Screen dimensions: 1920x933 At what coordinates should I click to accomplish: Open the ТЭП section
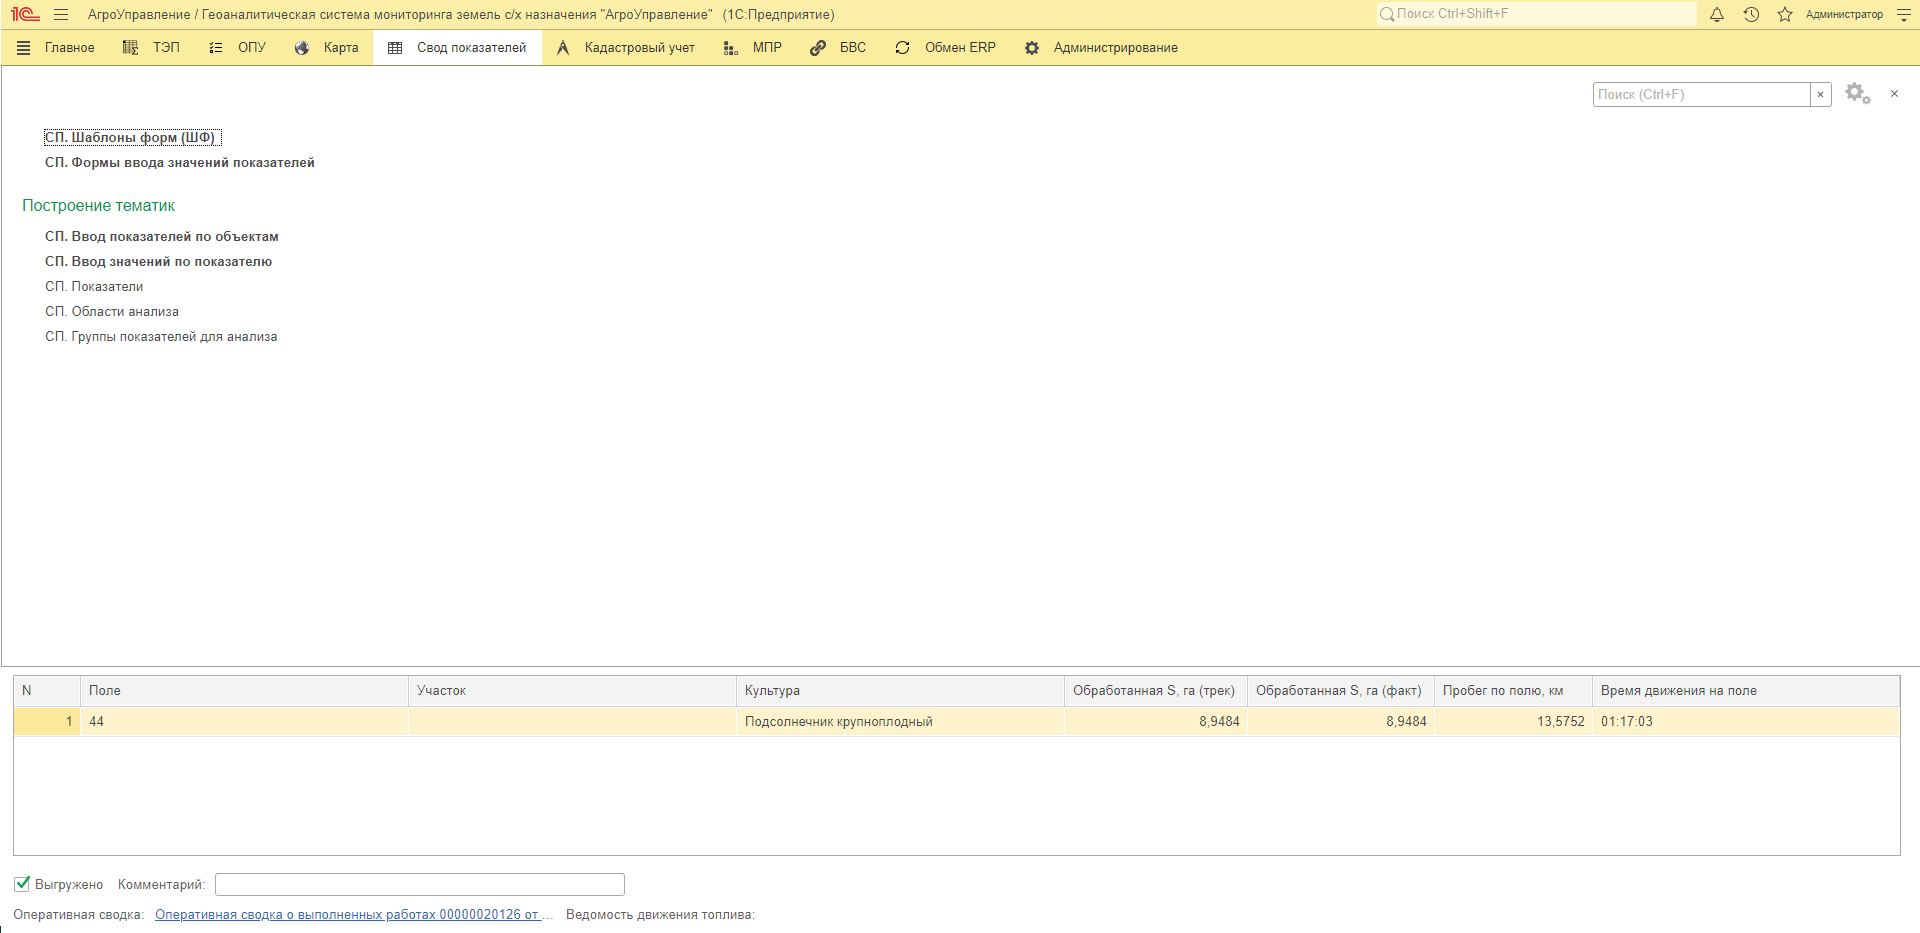pyautogui.click(x=166, y=48)
